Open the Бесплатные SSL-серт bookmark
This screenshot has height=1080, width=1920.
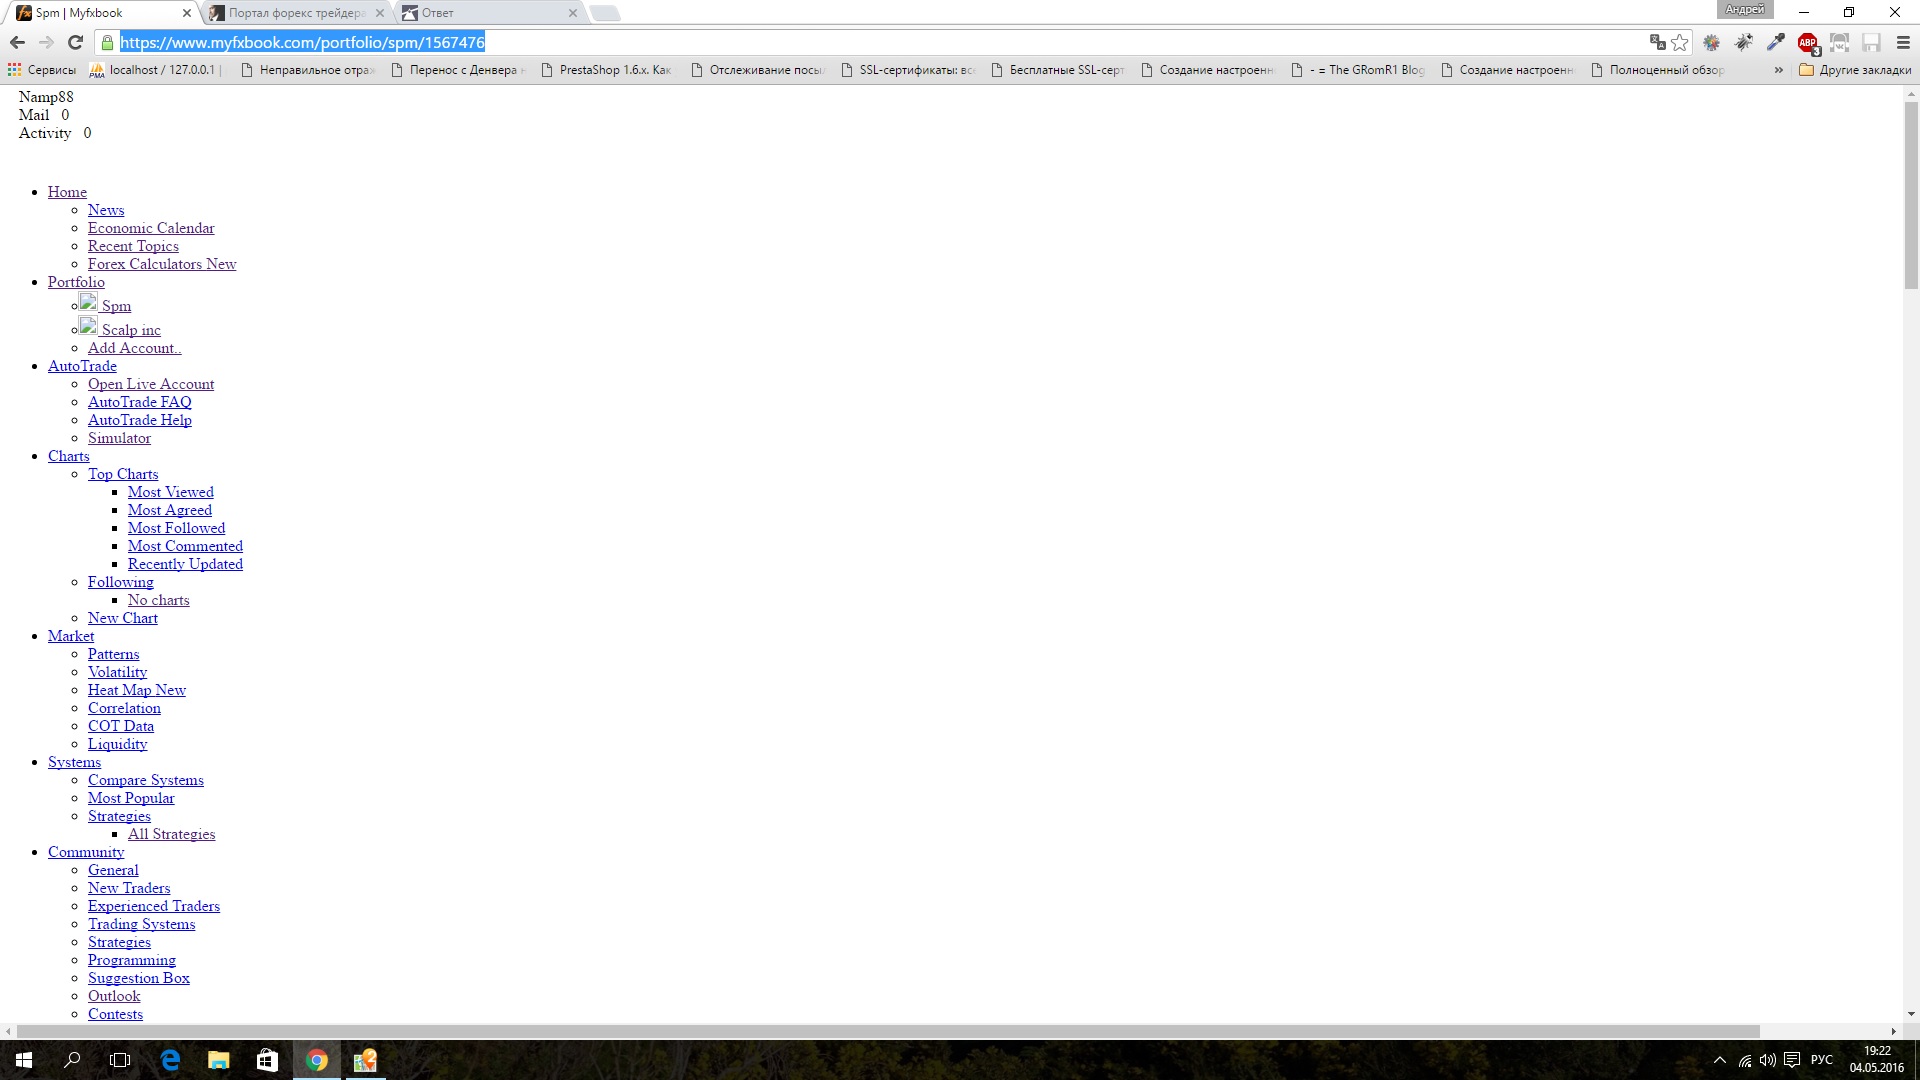[x=1058, y=70]
